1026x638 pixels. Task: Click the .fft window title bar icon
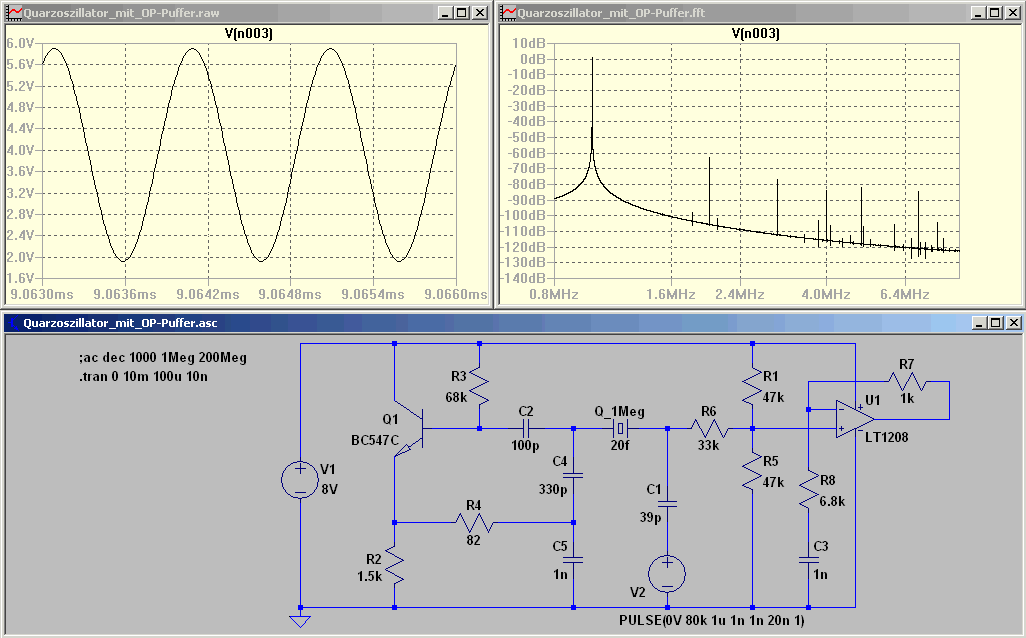click(x=508, y=12)
